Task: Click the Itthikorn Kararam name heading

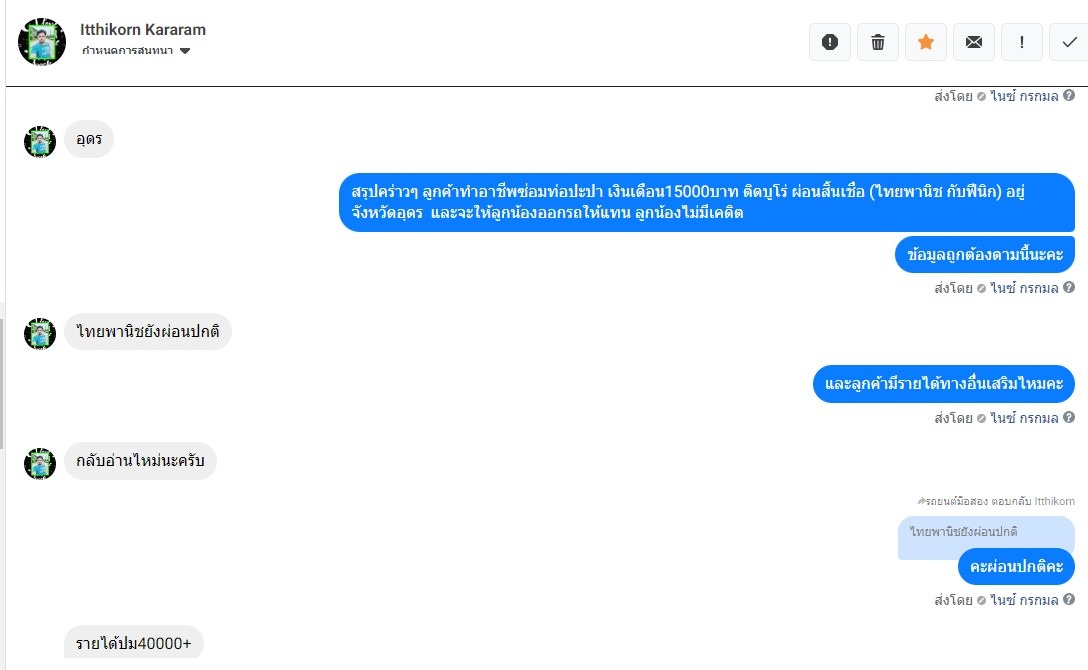Action: [x=143, y=30]
